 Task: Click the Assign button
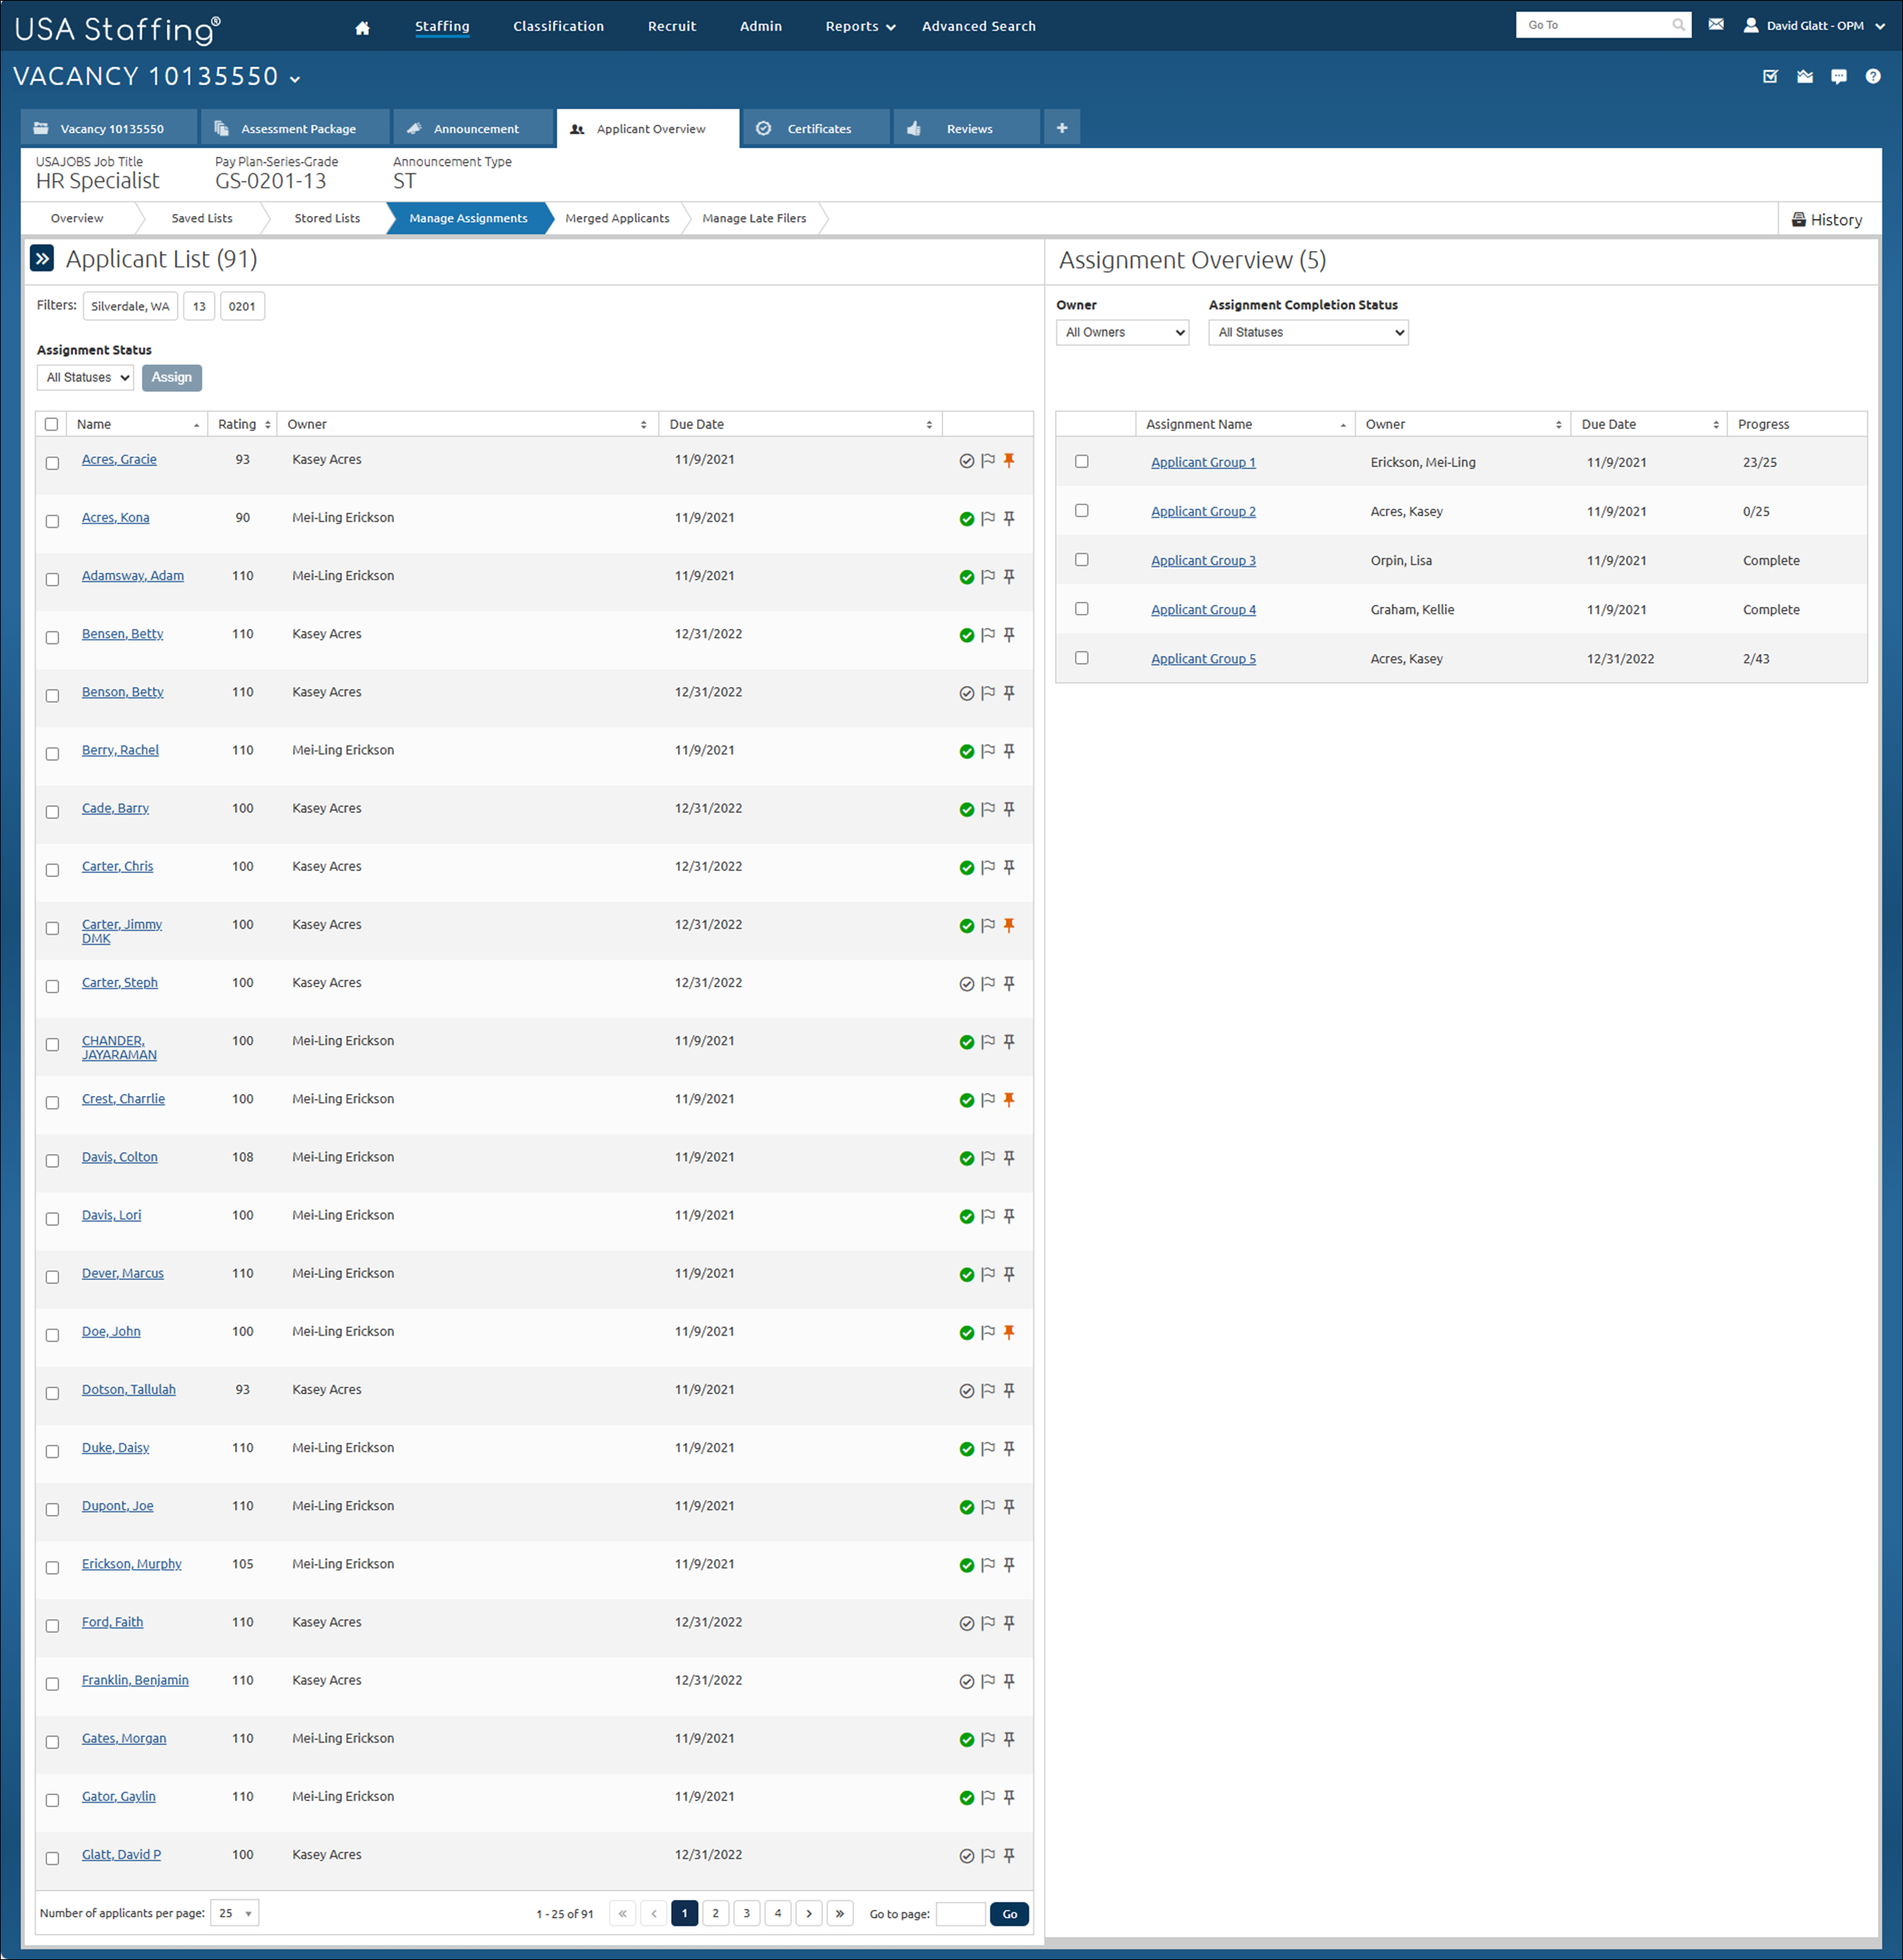click(x=171, y=377)
